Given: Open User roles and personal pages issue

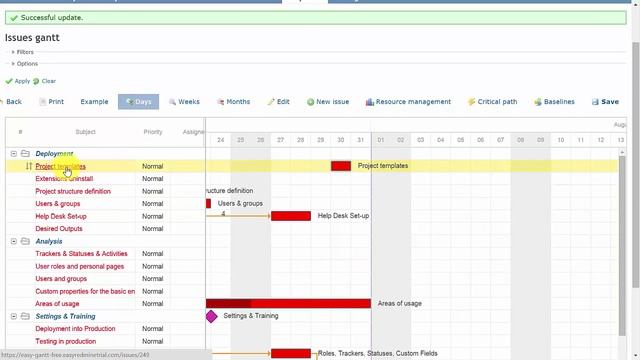Looking at the screenshot, I should (x=80, y=267).
